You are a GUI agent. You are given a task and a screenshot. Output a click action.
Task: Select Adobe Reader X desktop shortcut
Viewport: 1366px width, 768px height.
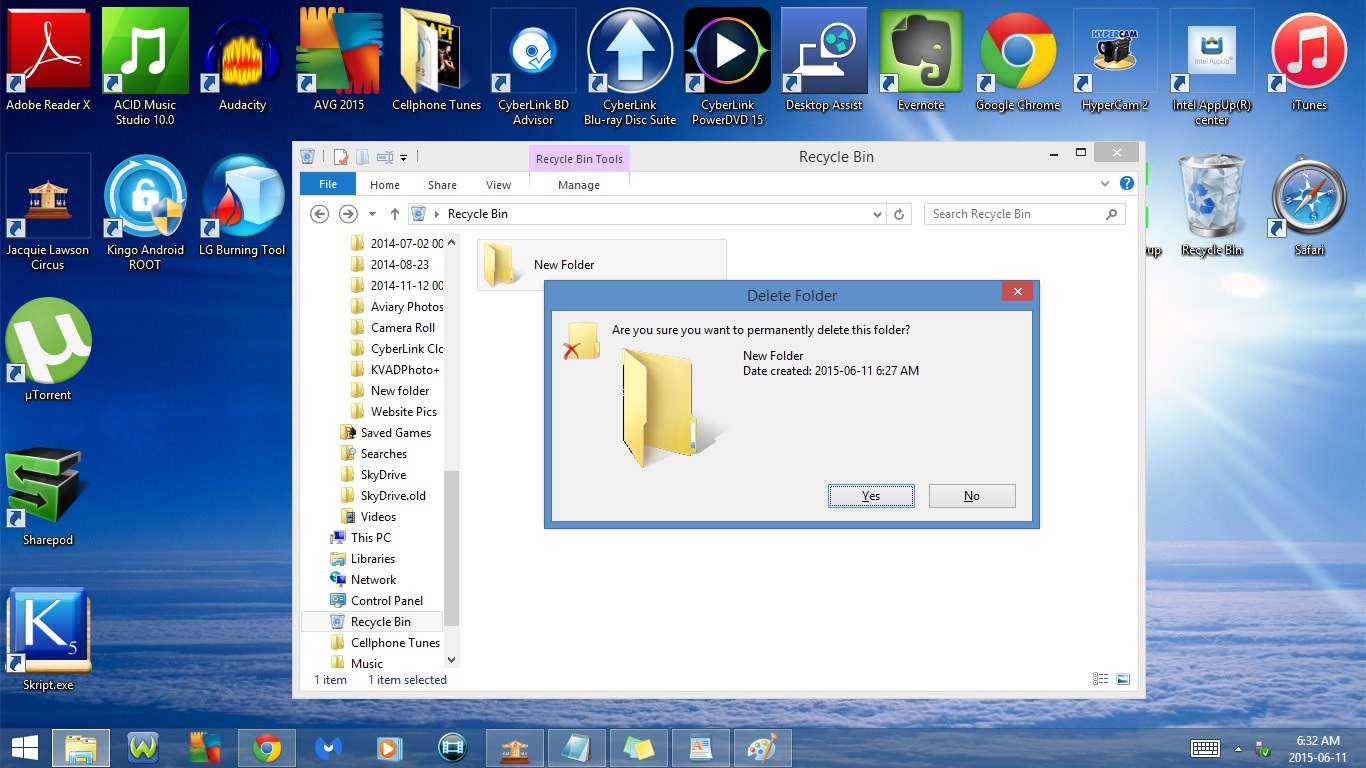pyautogui.click(x=48, y=60)
